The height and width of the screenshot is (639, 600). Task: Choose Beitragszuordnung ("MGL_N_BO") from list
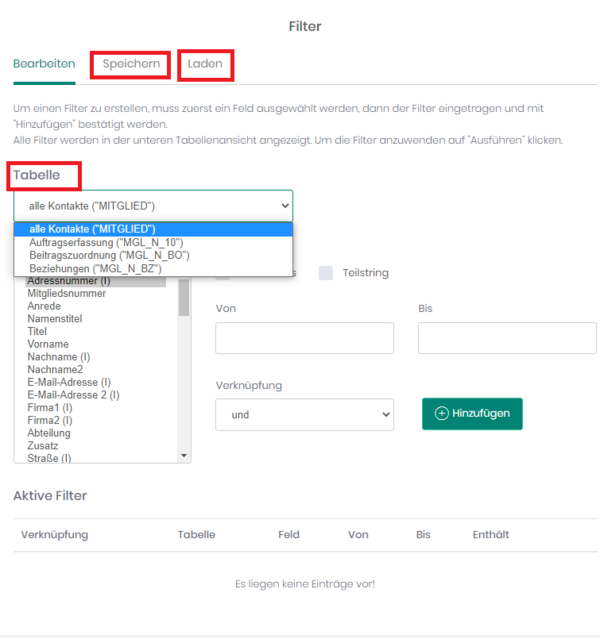click(x=109, y=256)
